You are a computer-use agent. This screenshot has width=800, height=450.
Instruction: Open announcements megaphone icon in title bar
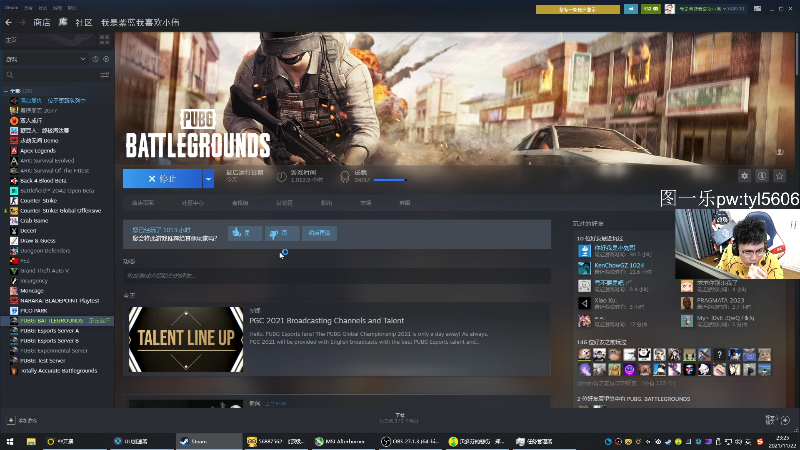[x=631, y=9]
